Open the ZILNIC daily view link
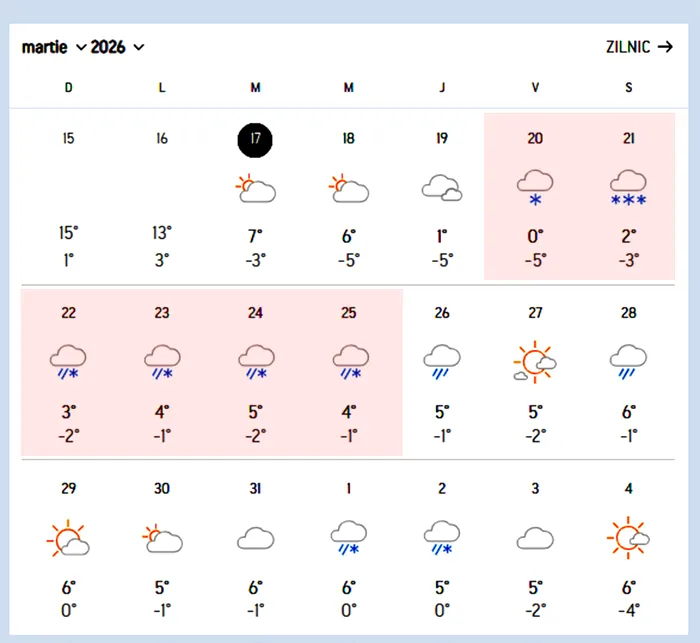700x643 pixels. (639, 47)
